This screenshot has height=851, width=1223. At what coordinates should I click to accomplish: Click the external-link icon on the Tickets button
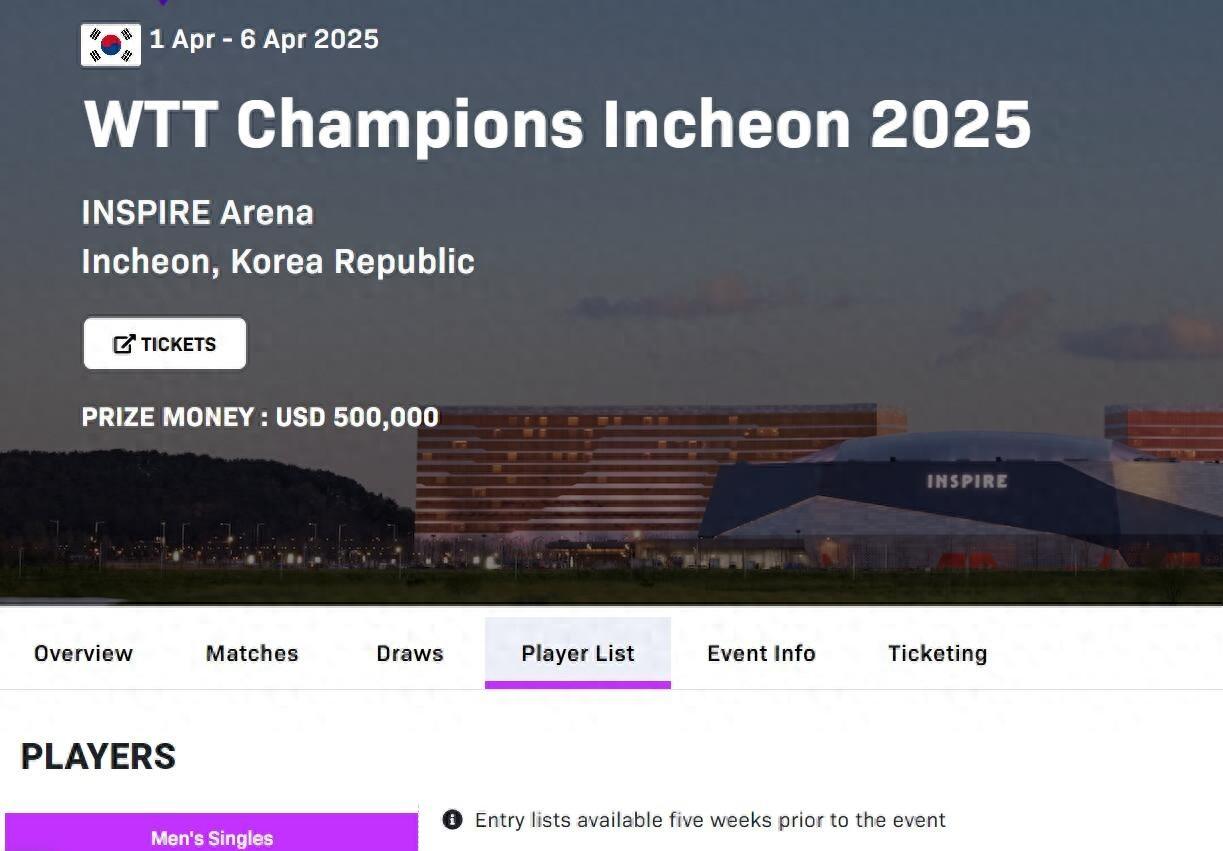[124, 344]
